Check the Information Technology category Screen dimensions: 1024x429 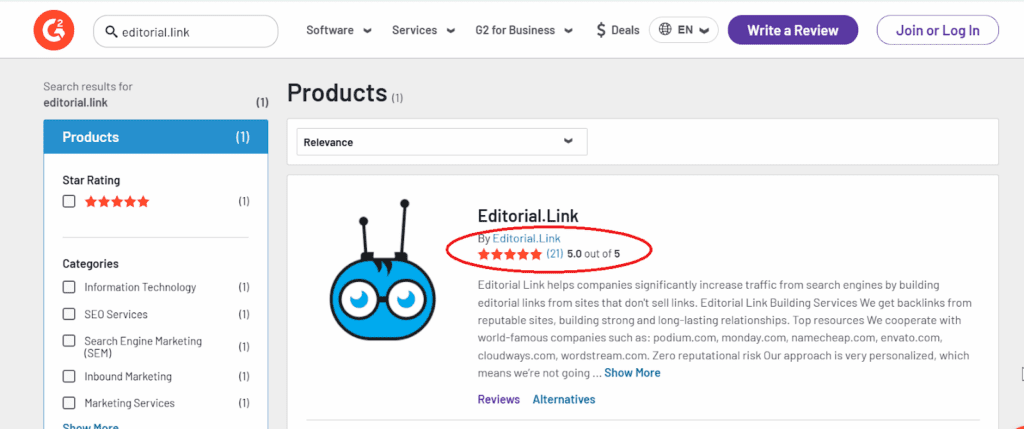point(69,287)
